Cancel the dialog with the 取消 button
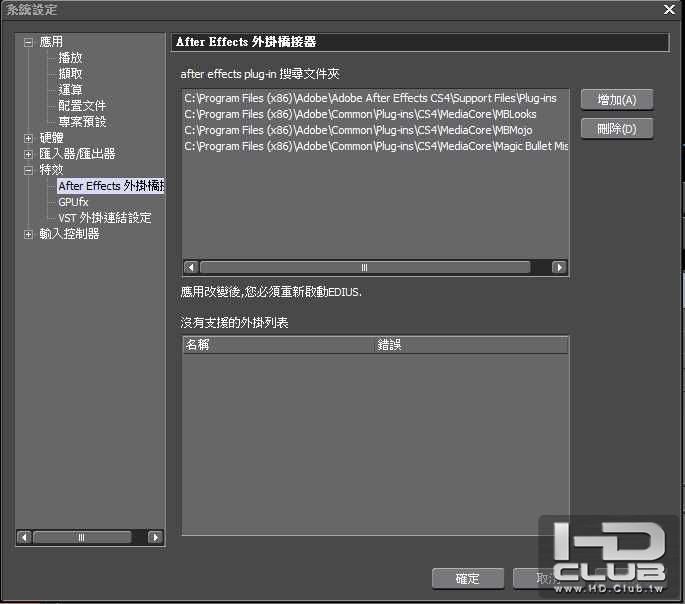The width and height of the screenshot is (685, 604). pyautogui.click(x=547, y=578)
